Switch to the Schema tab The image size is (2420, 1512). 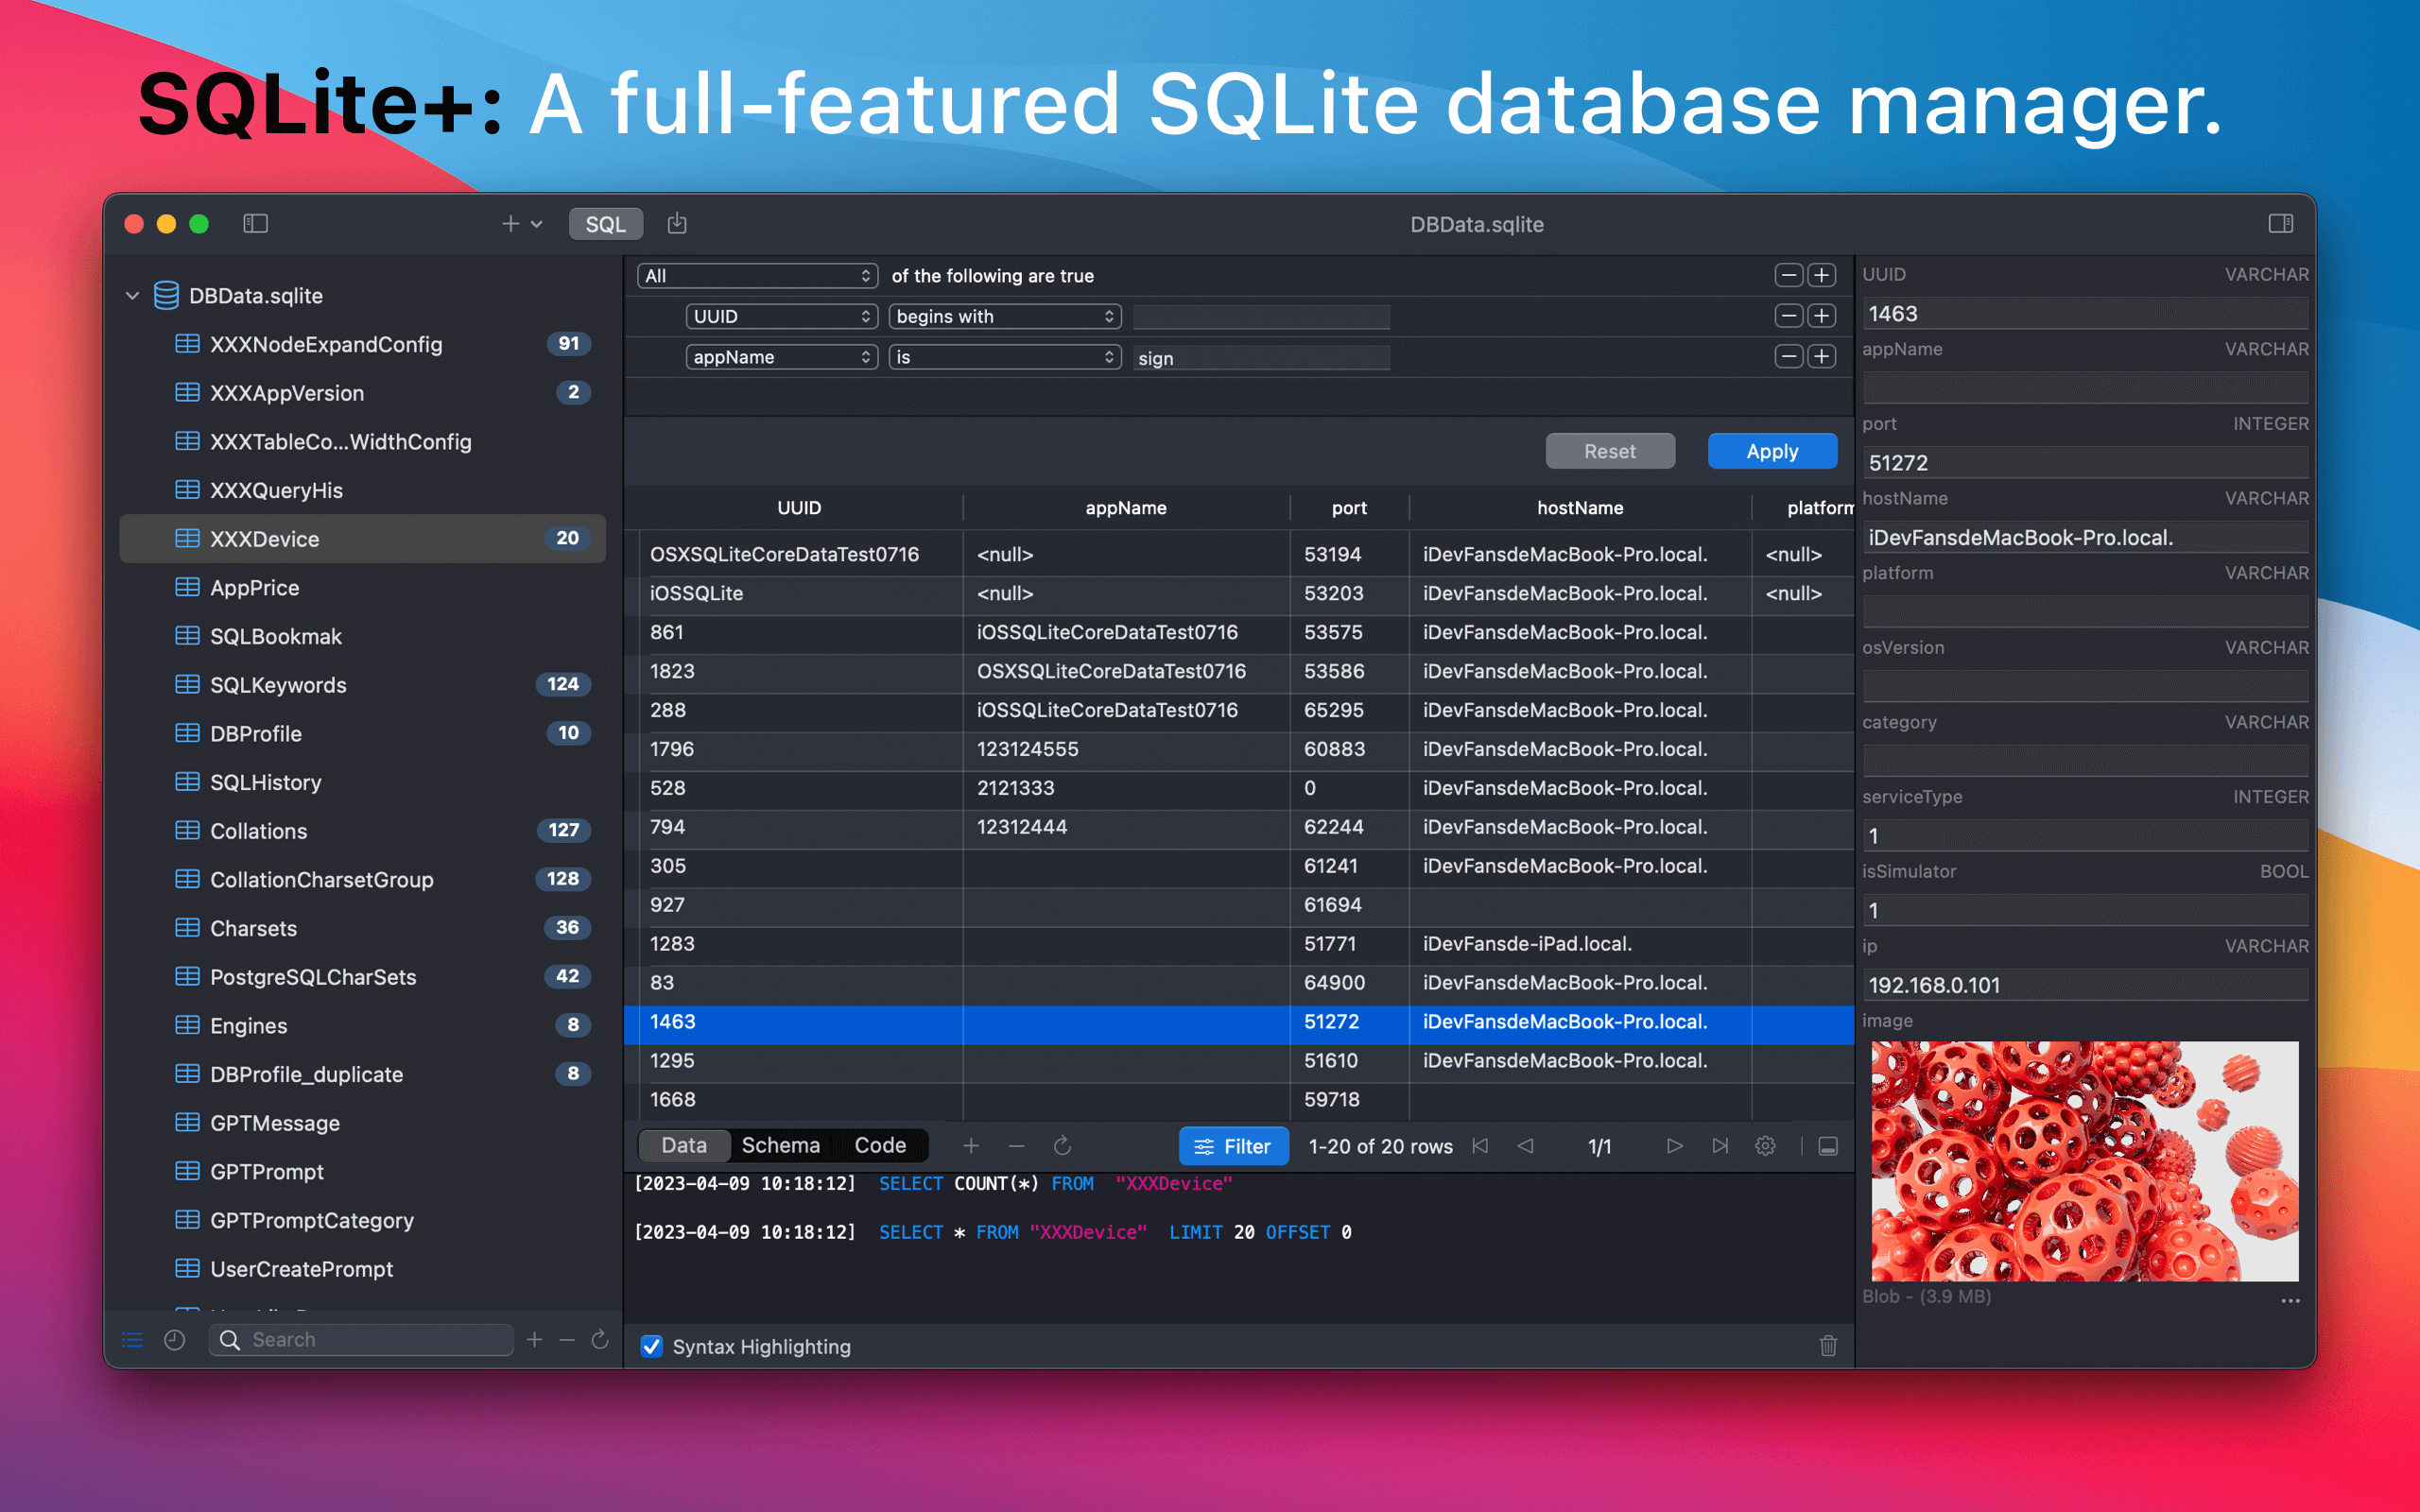(x=781, y=1146)
